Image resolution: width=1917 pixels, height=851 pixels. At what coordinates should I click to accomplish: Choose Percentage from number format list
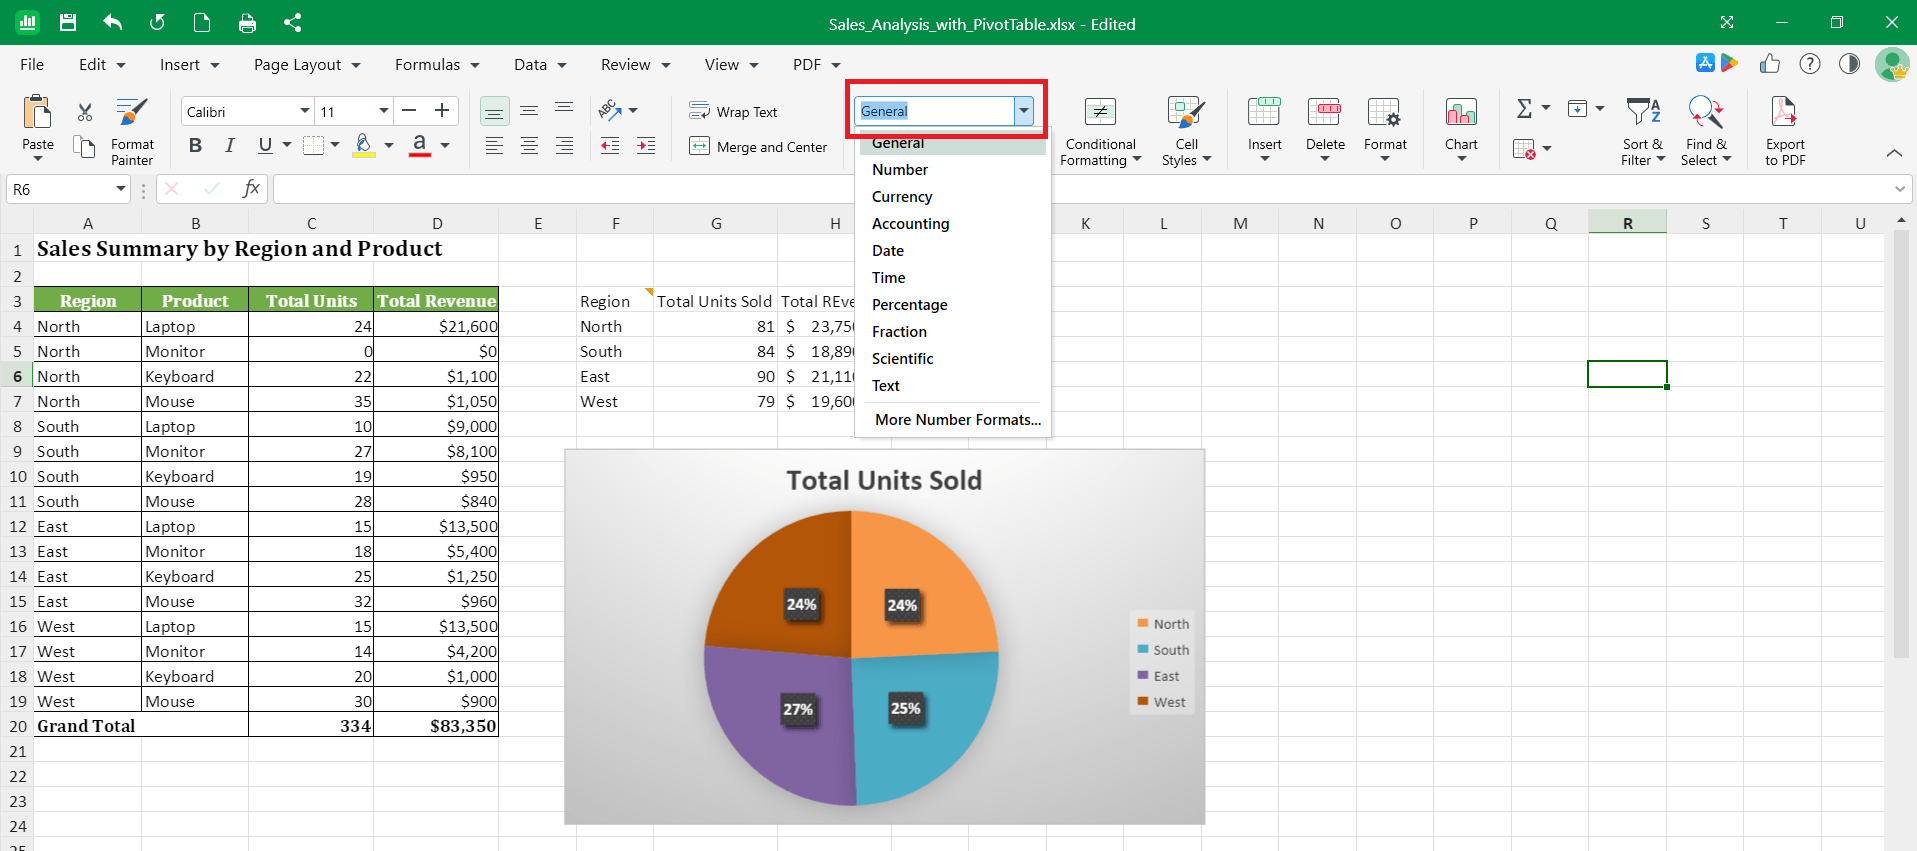click(953, 305)
